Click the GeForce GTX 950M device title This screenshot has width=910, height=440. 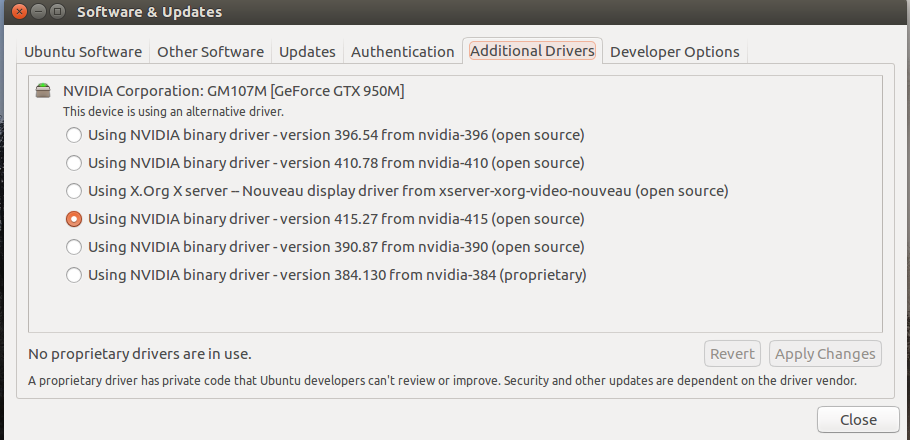pos(233,91)
